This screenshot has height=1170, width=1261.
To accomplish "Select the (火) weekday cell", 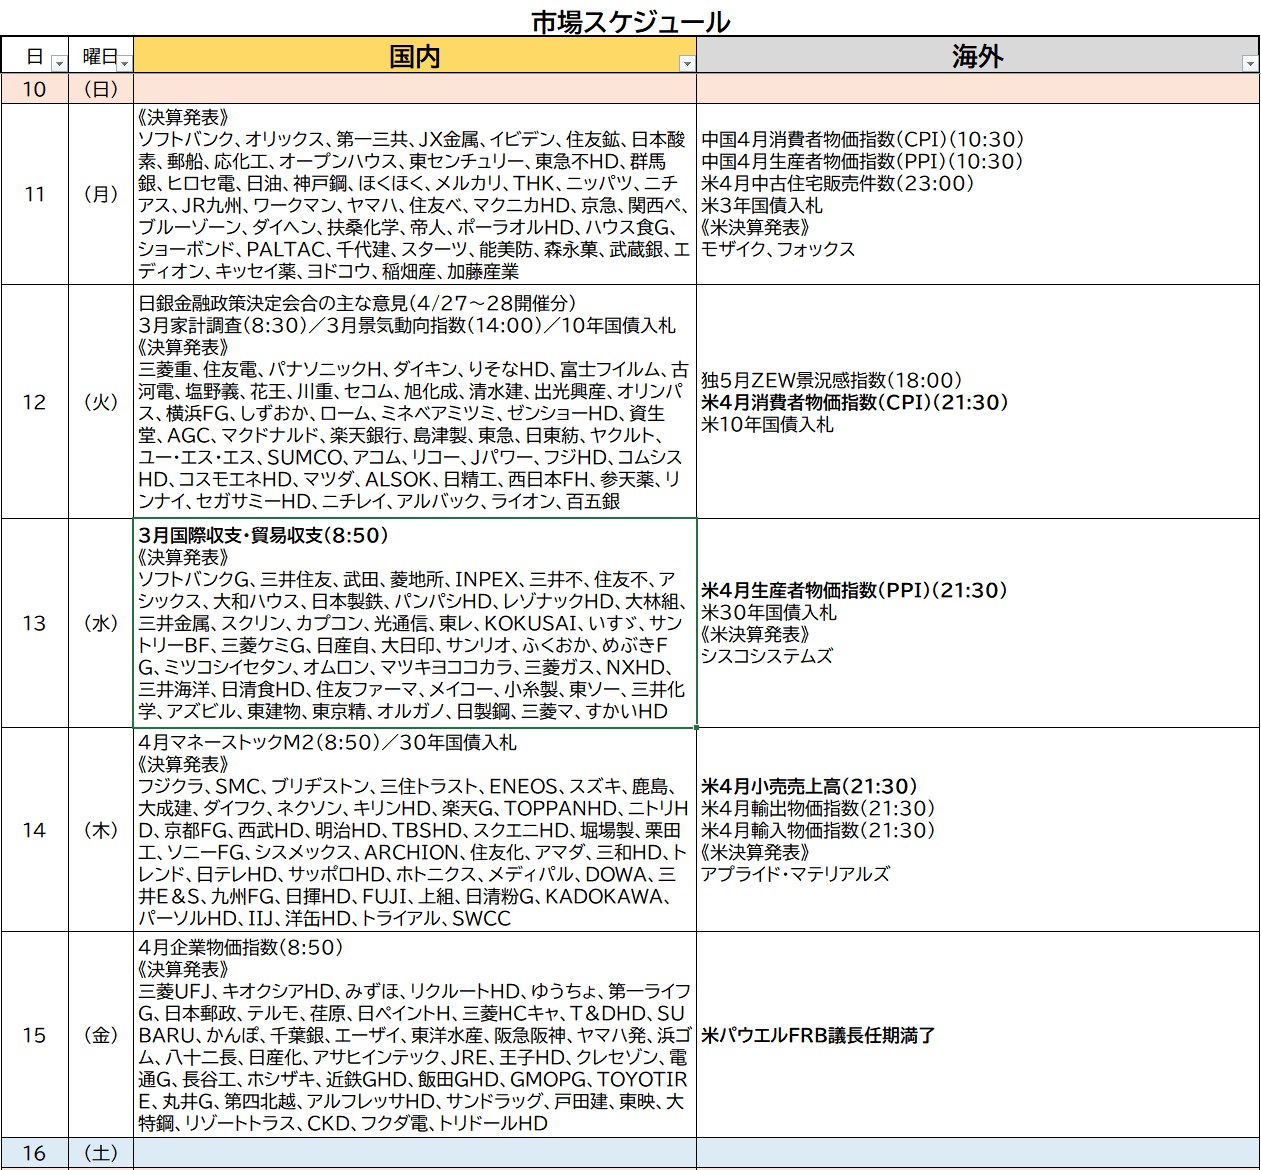I will tap(100, 402).
